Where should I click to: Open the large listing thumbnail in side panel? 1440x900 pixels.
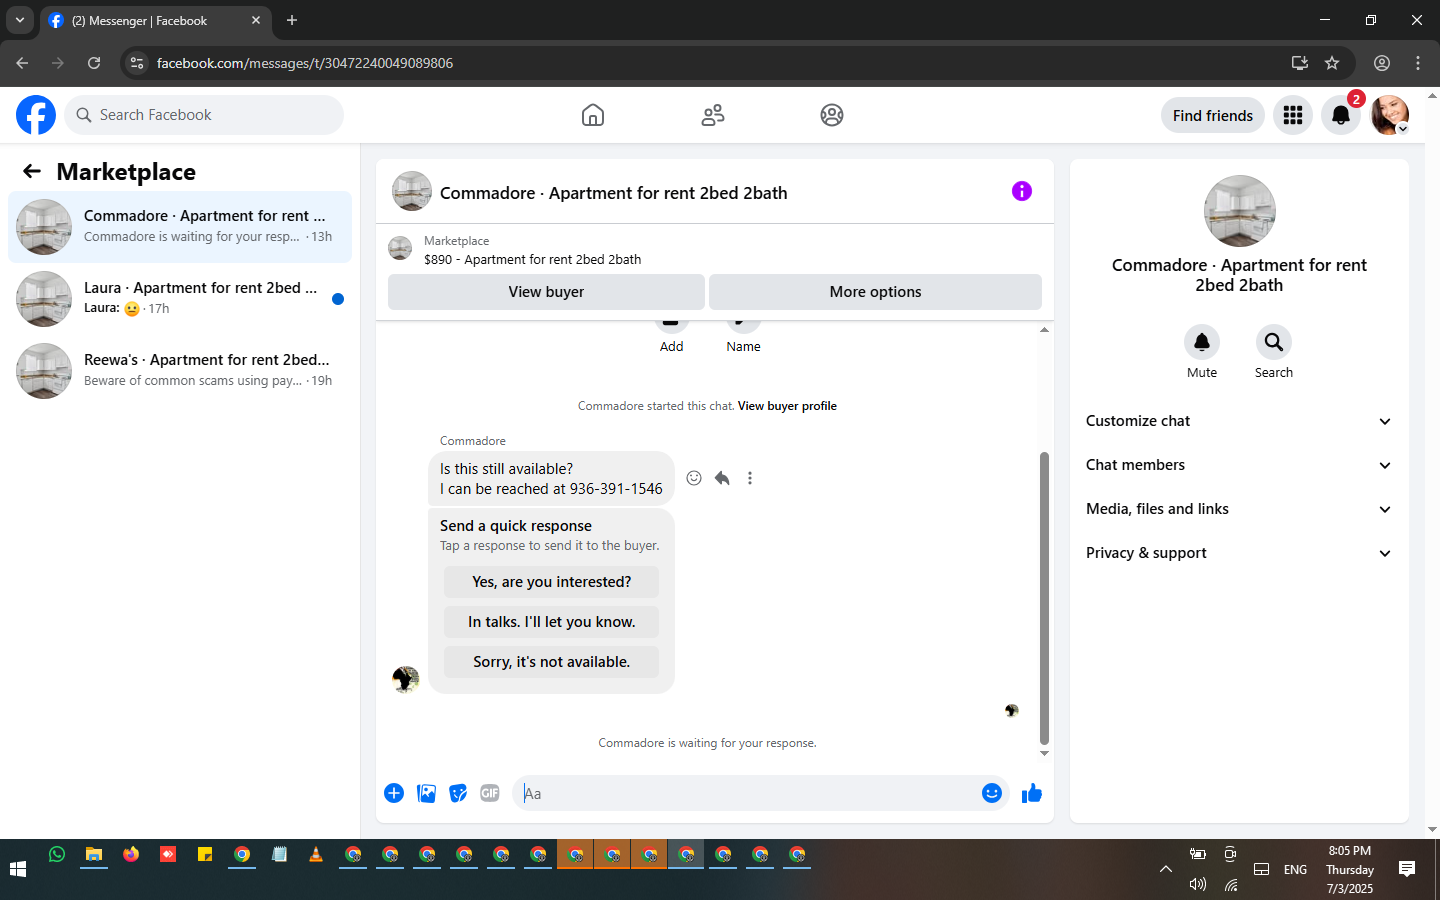pyautogui.click(x=1240, y=211)
